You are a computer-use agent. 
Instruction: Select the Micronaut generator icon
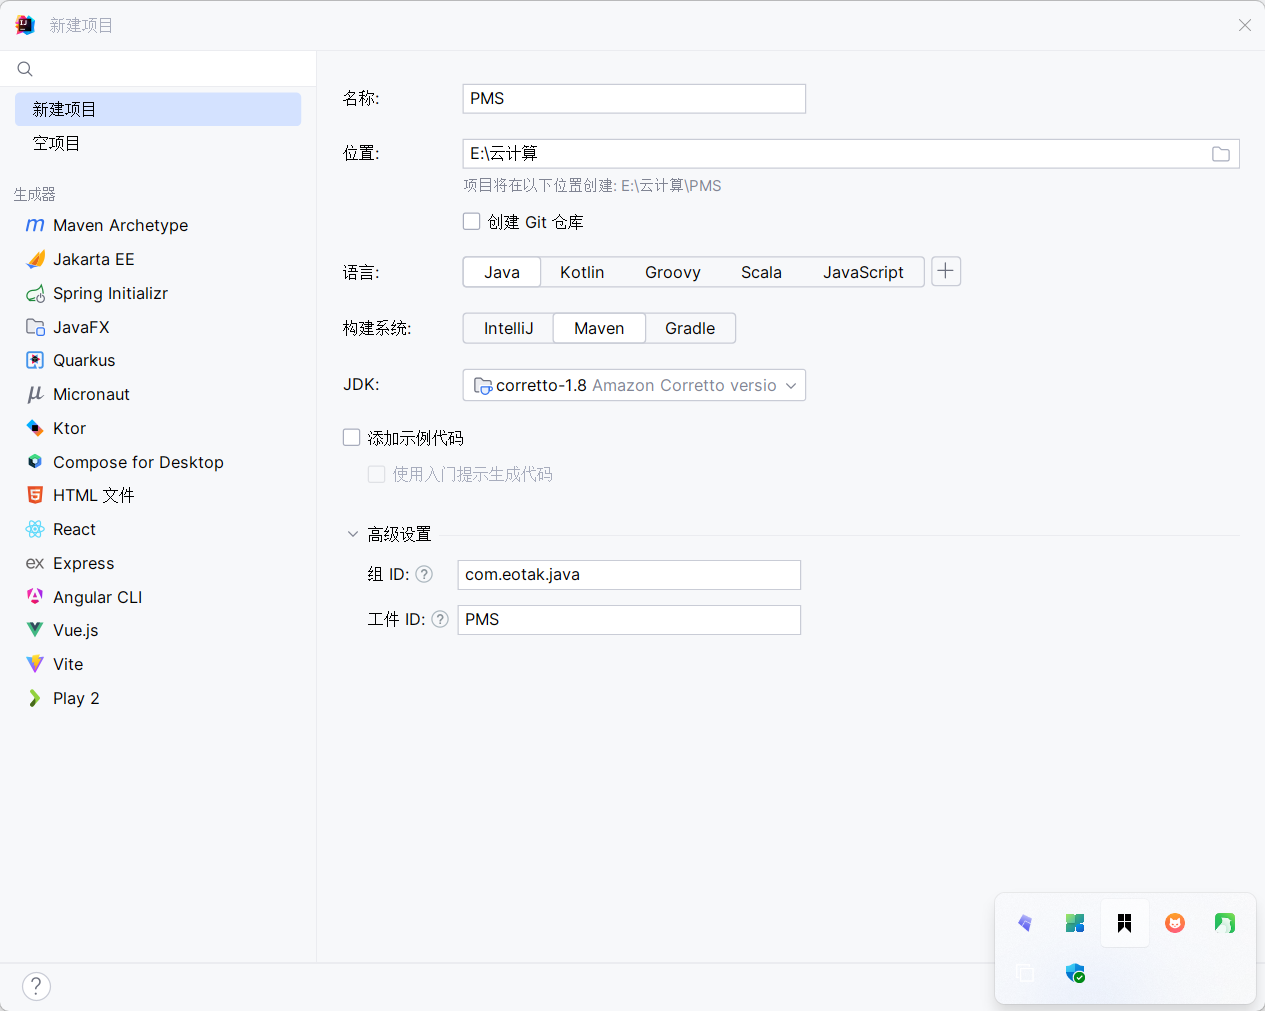click(x=35, y=394)
